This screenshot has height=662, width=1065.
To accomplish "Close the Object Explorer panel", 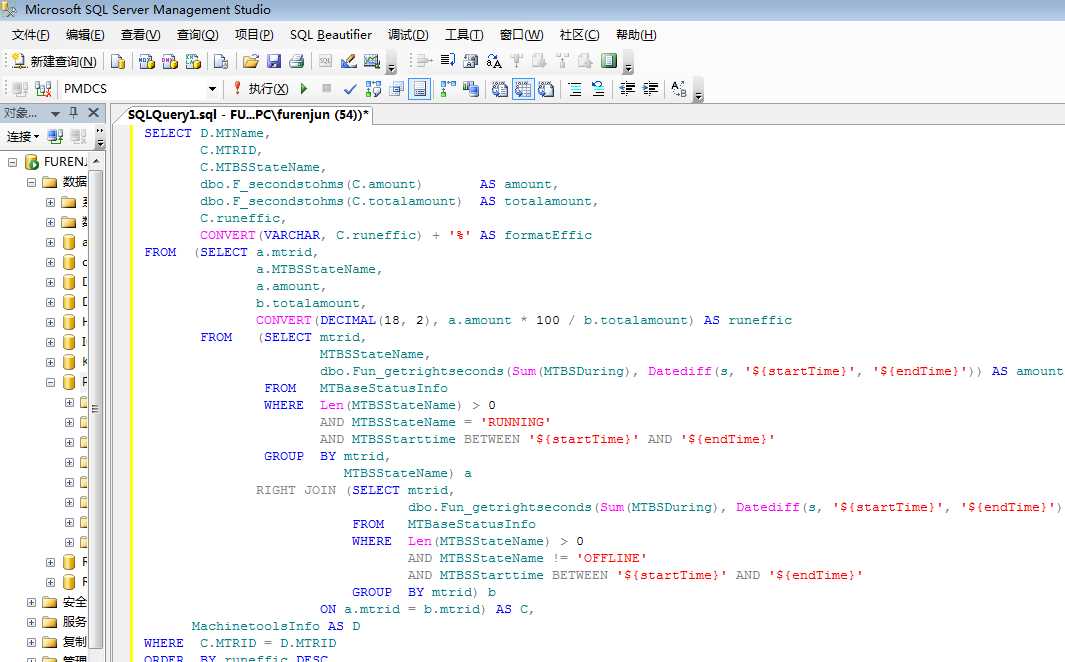I will click(94, 113).
